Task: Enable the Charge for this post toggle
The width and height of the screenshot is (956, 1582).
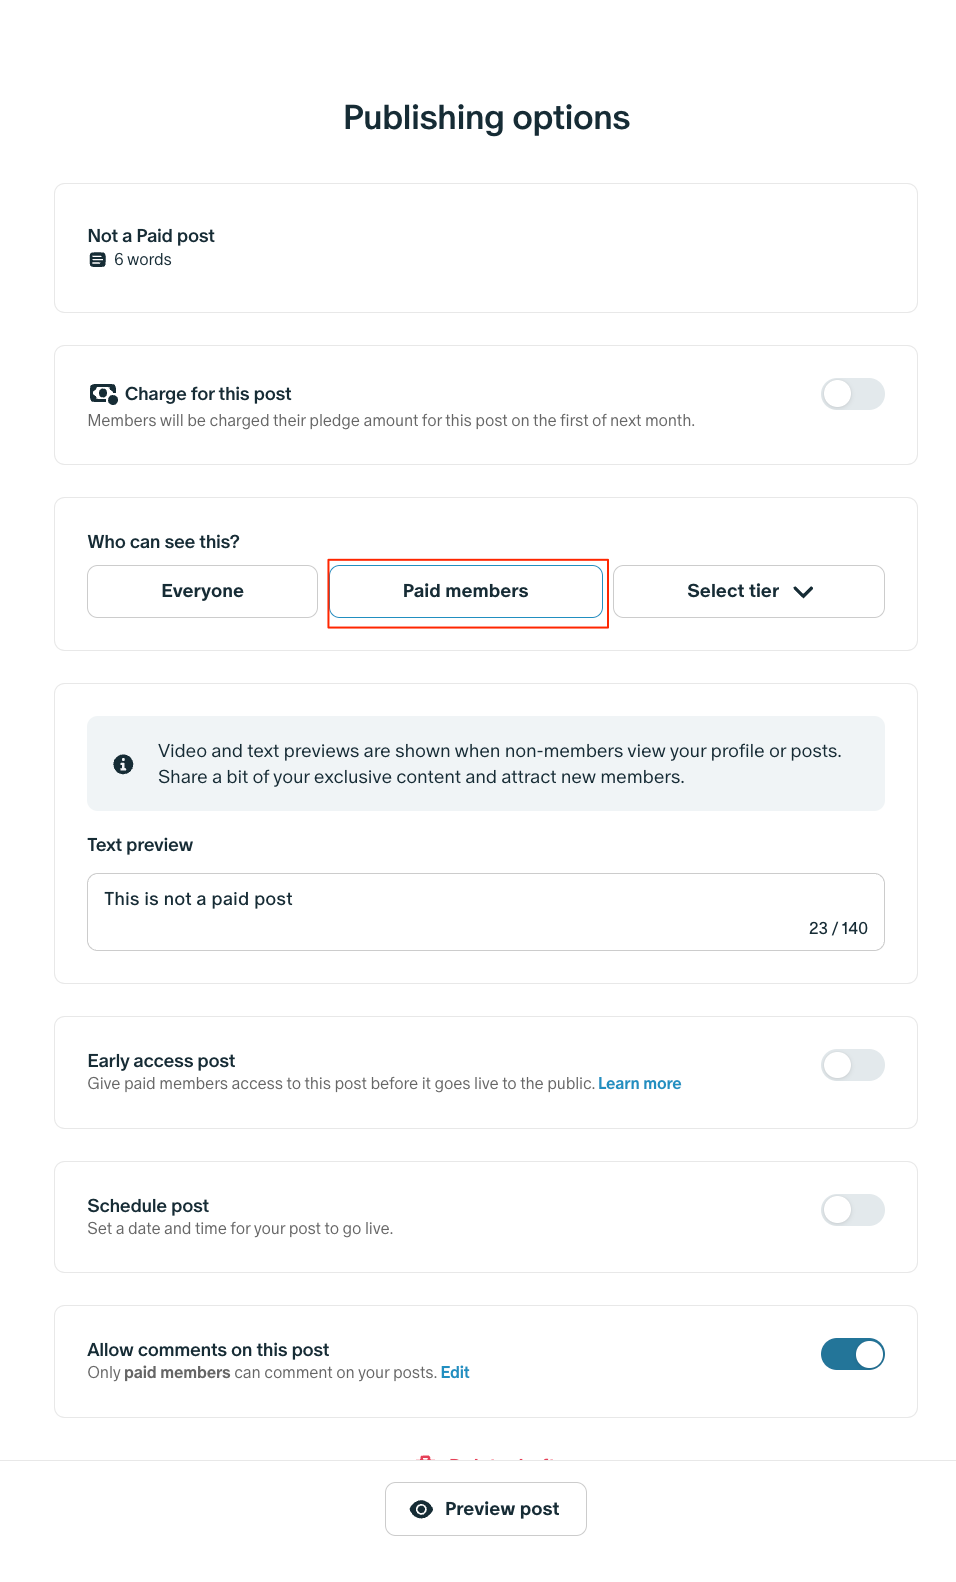Action: 853,394
